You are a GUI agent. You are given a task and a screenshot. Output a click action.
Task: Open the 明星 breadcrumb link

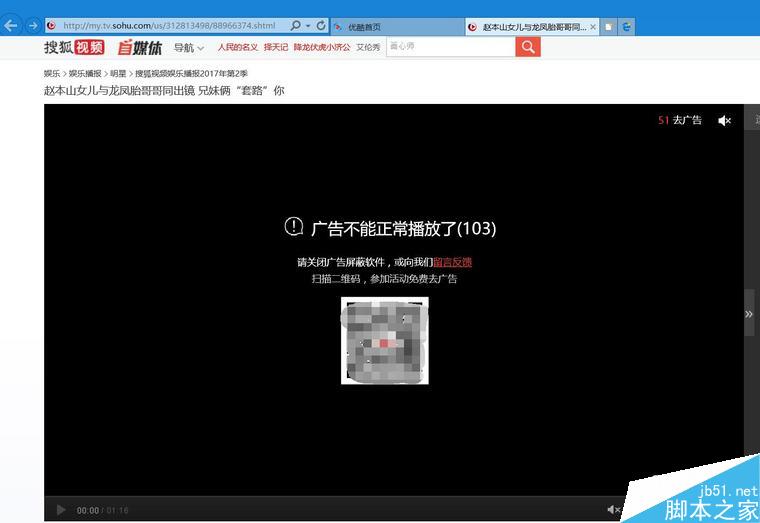tap(118, 73)
